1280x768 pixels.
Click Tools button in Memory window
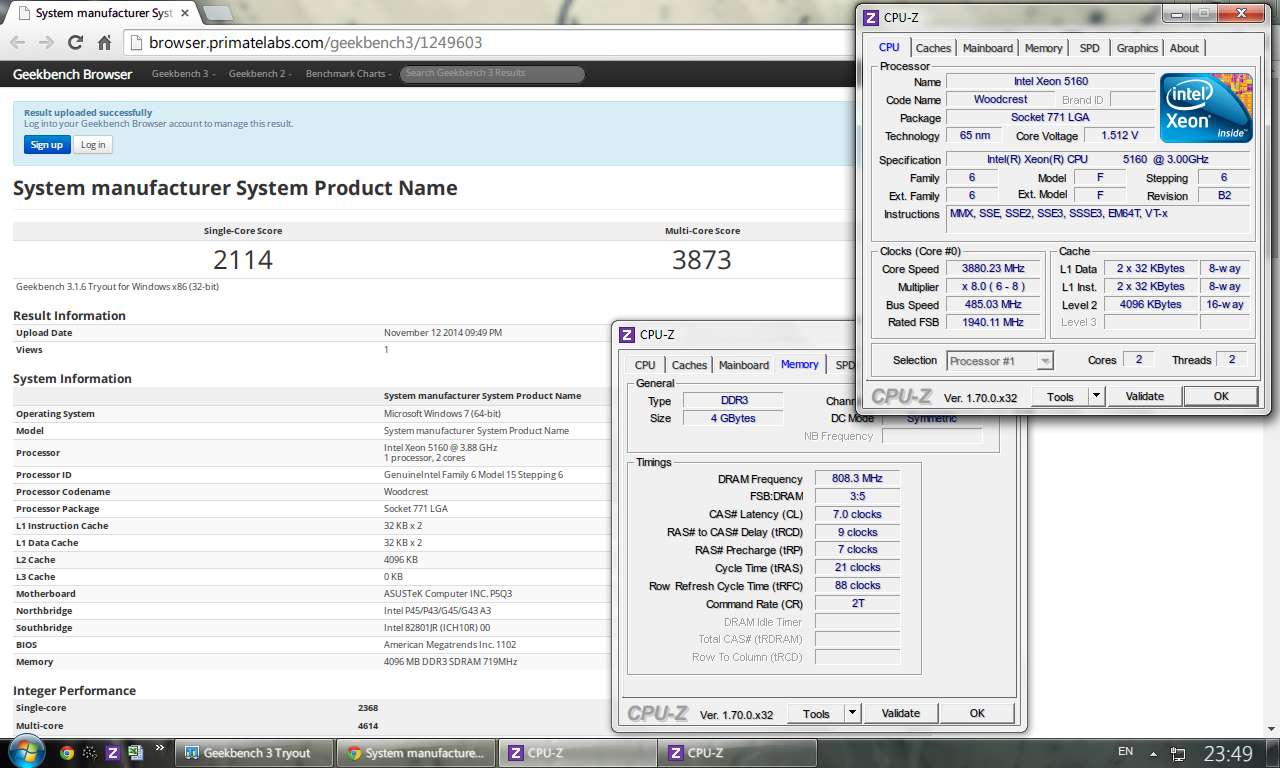816,713
